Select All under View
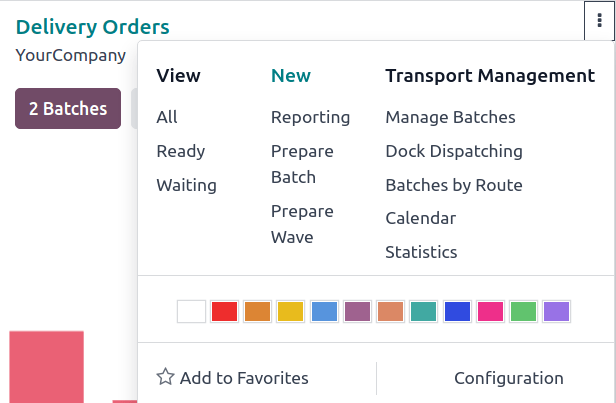 click(167, 117)
